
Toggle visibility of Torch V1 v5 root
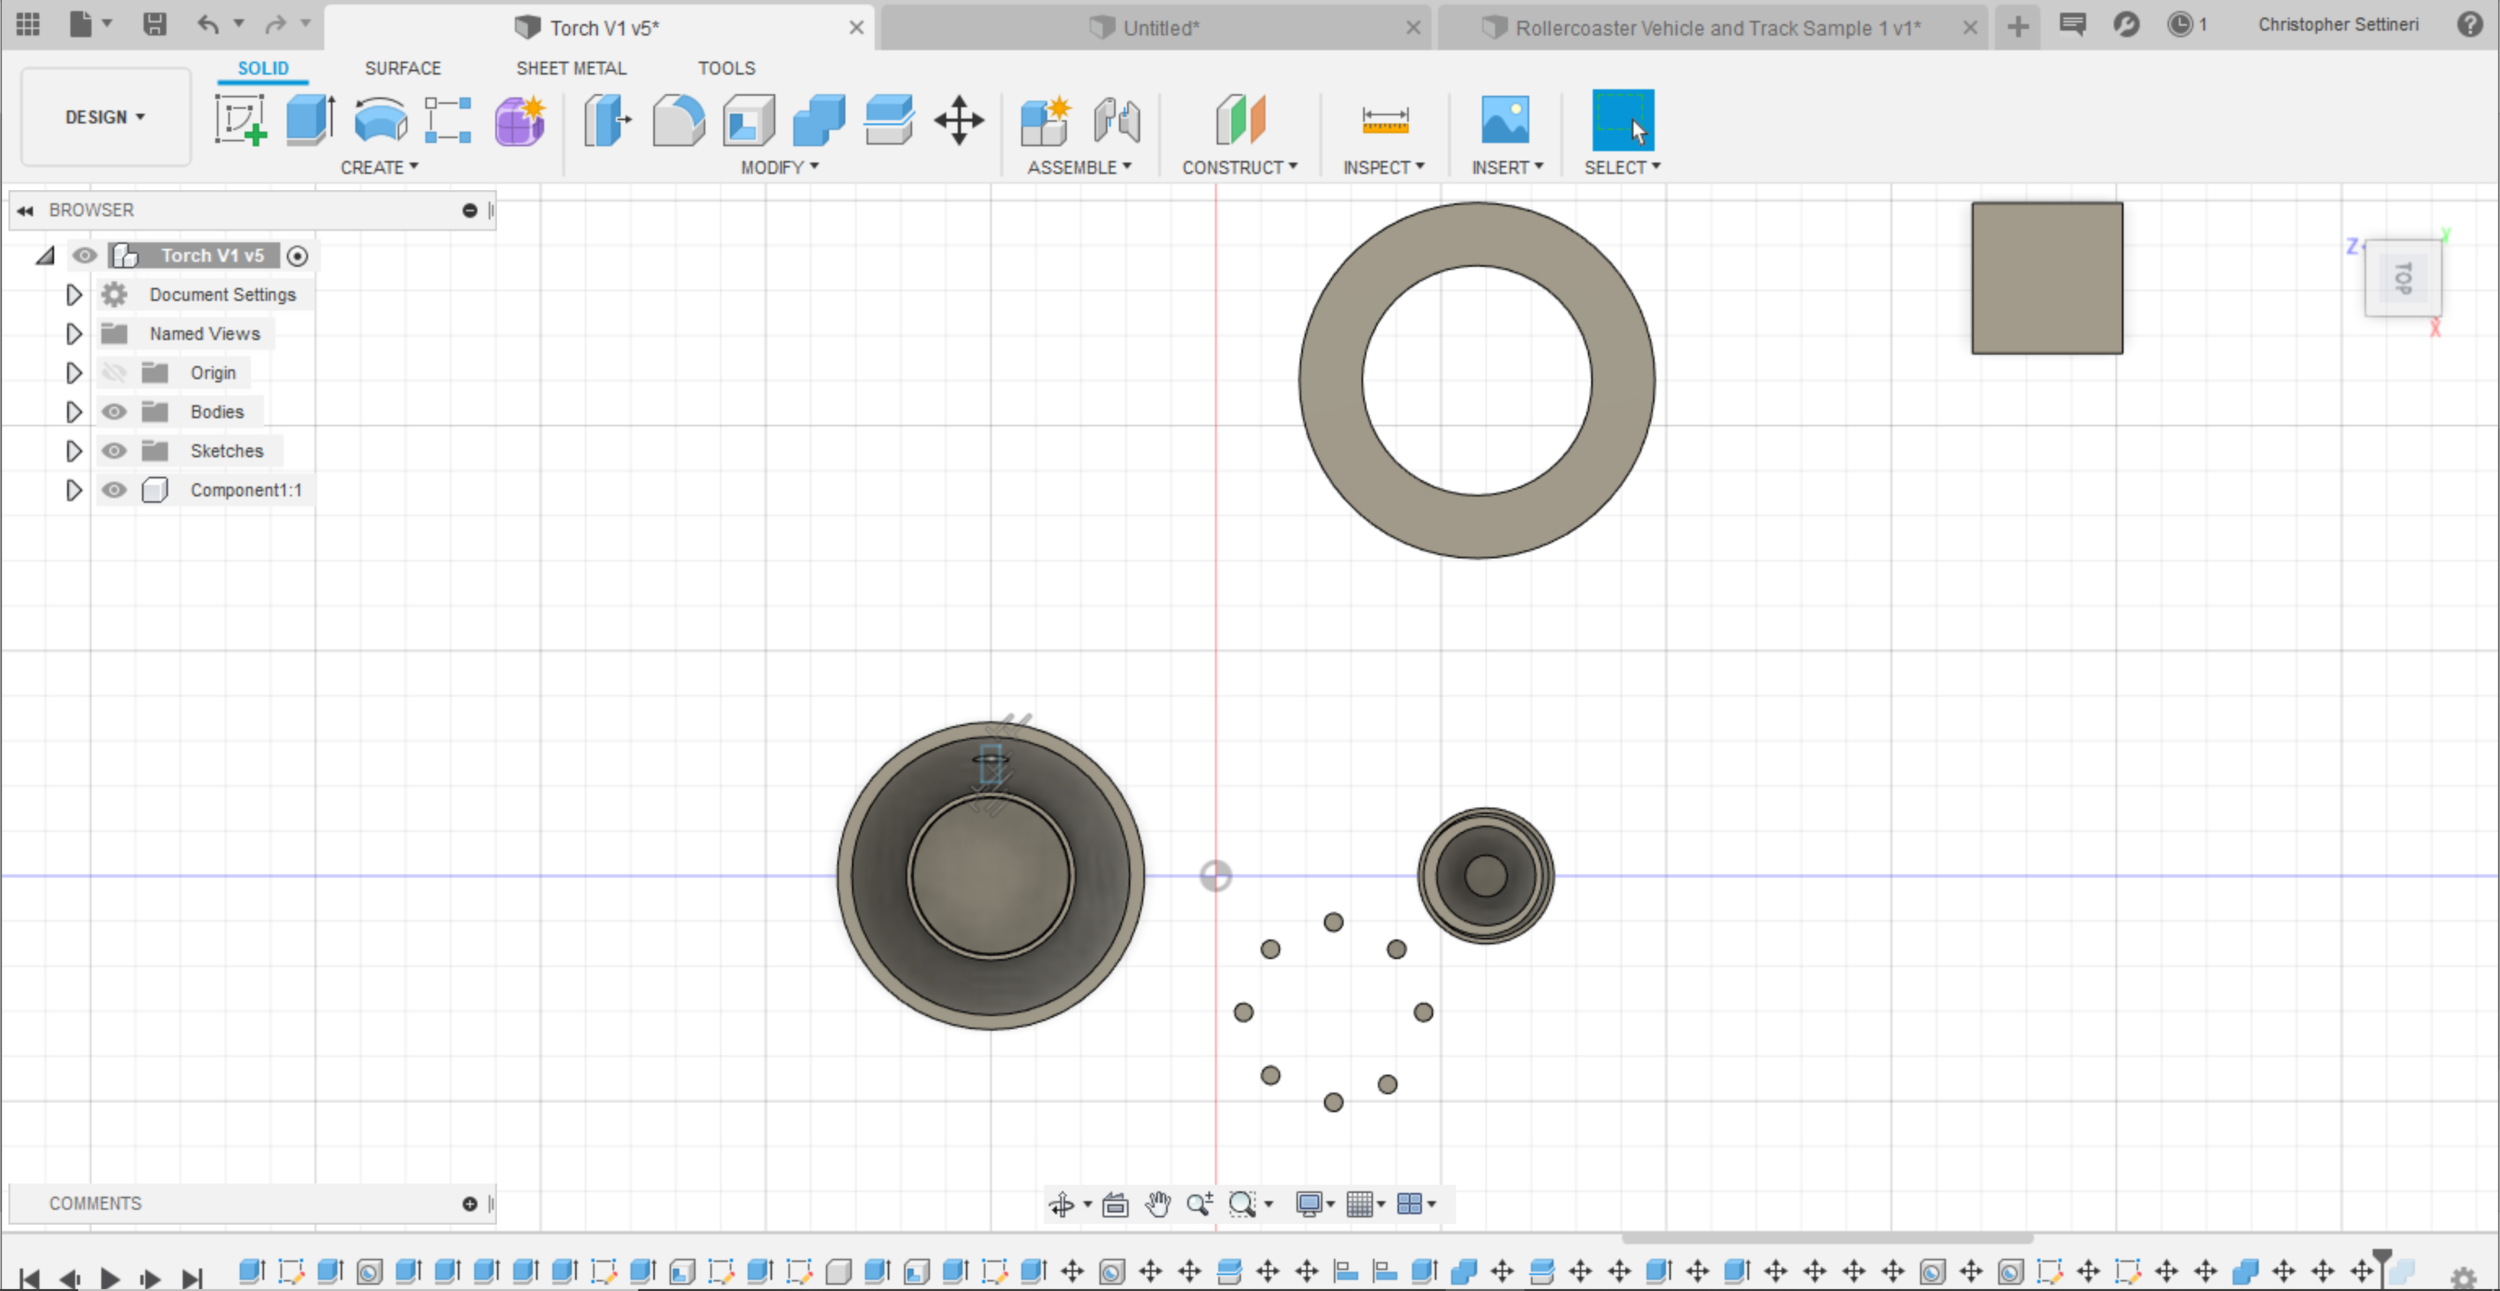(x=85, y=256)
